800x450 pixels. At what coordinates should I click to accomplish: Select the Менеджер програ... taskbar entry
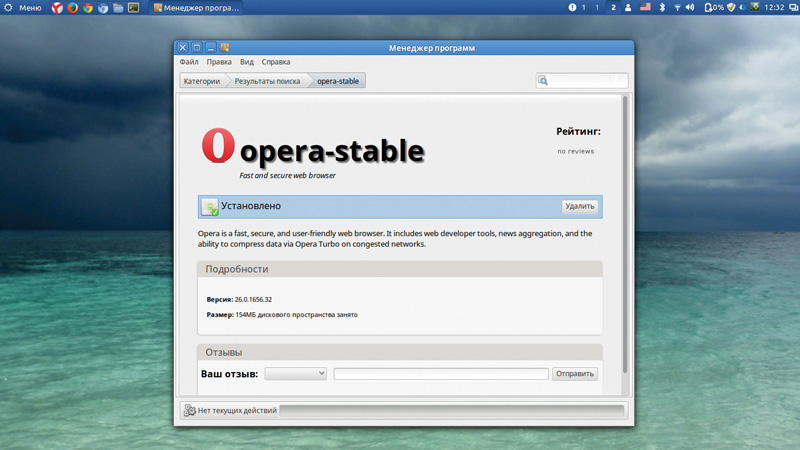[x=196, y=8]
